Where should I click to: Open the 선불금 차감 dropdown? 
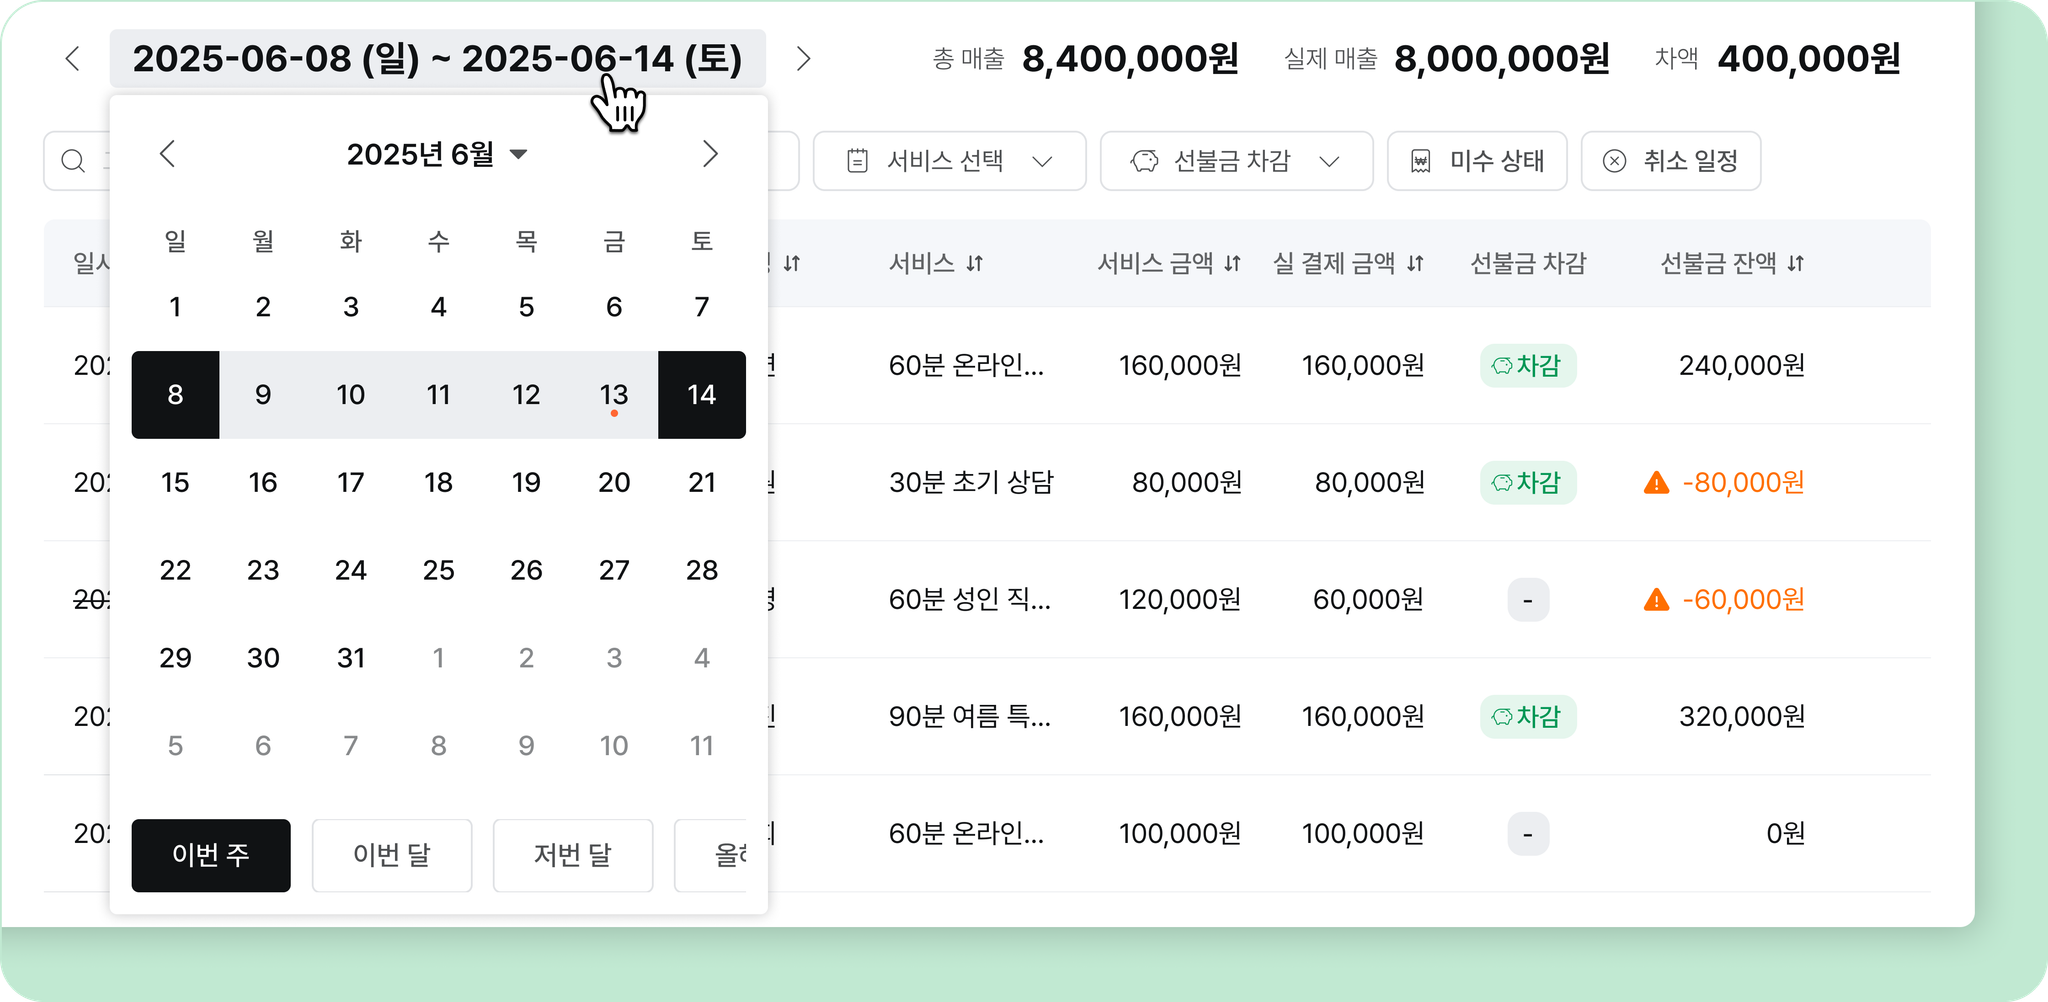coord(1237,161)
